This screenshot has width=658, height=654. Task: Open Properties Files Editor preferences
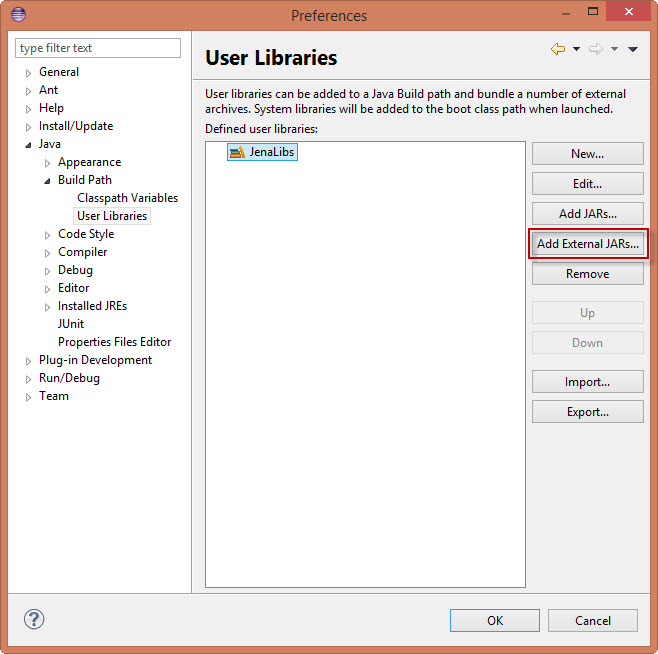115,342
